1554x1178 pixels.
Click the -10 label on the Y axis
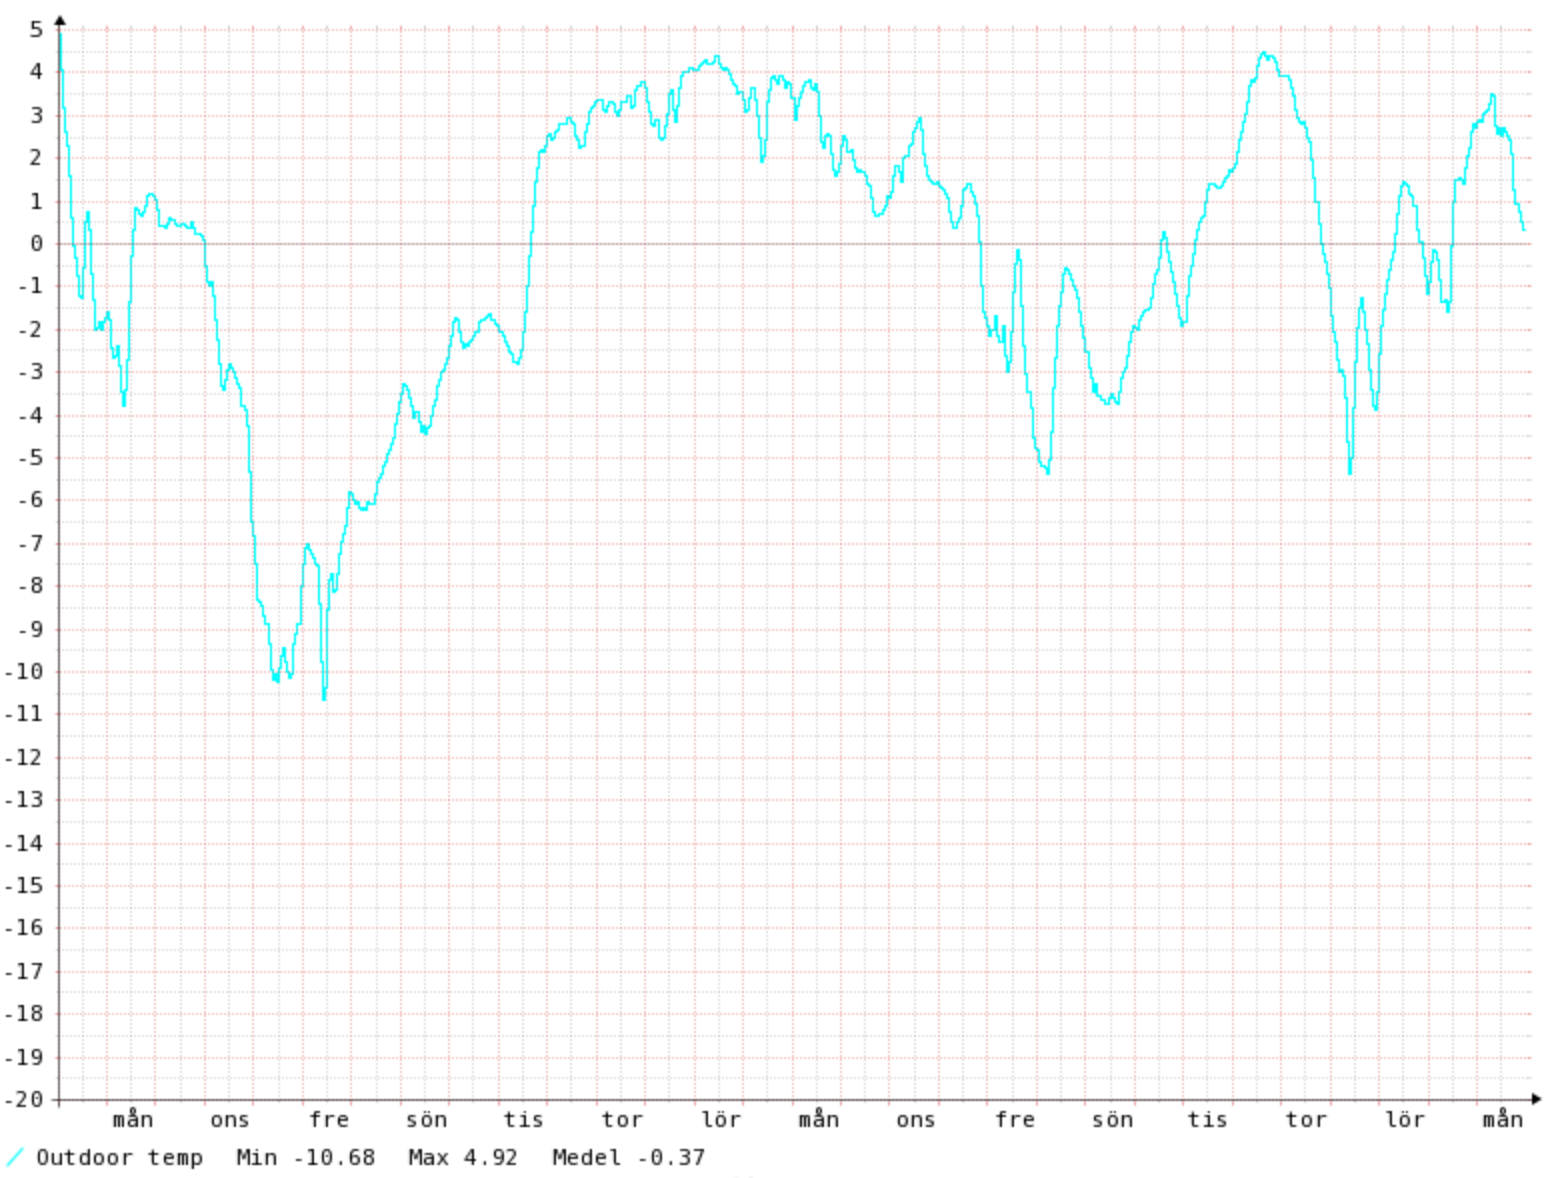coord(25,672)
